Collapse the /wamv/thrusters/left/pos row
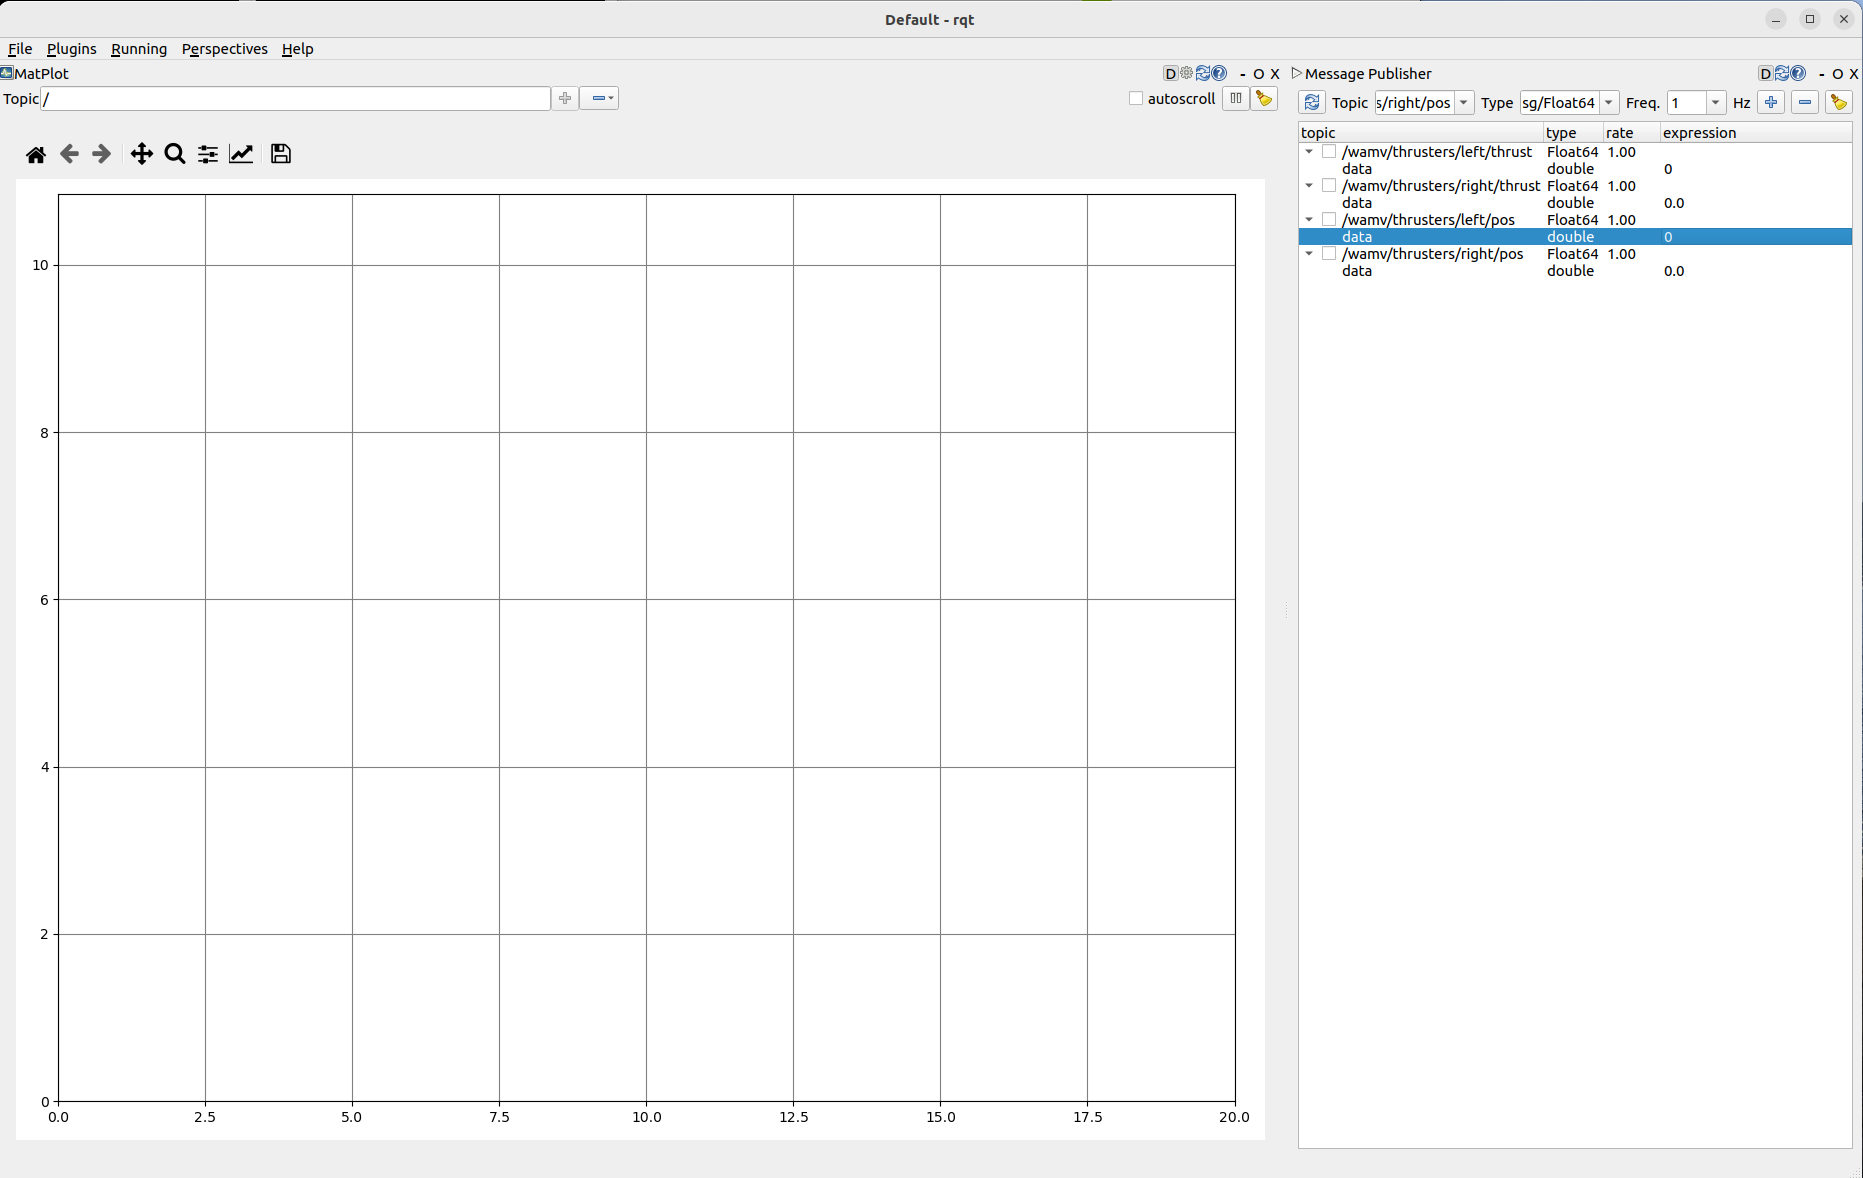1863x1178 pixels. click(1309, 220)
